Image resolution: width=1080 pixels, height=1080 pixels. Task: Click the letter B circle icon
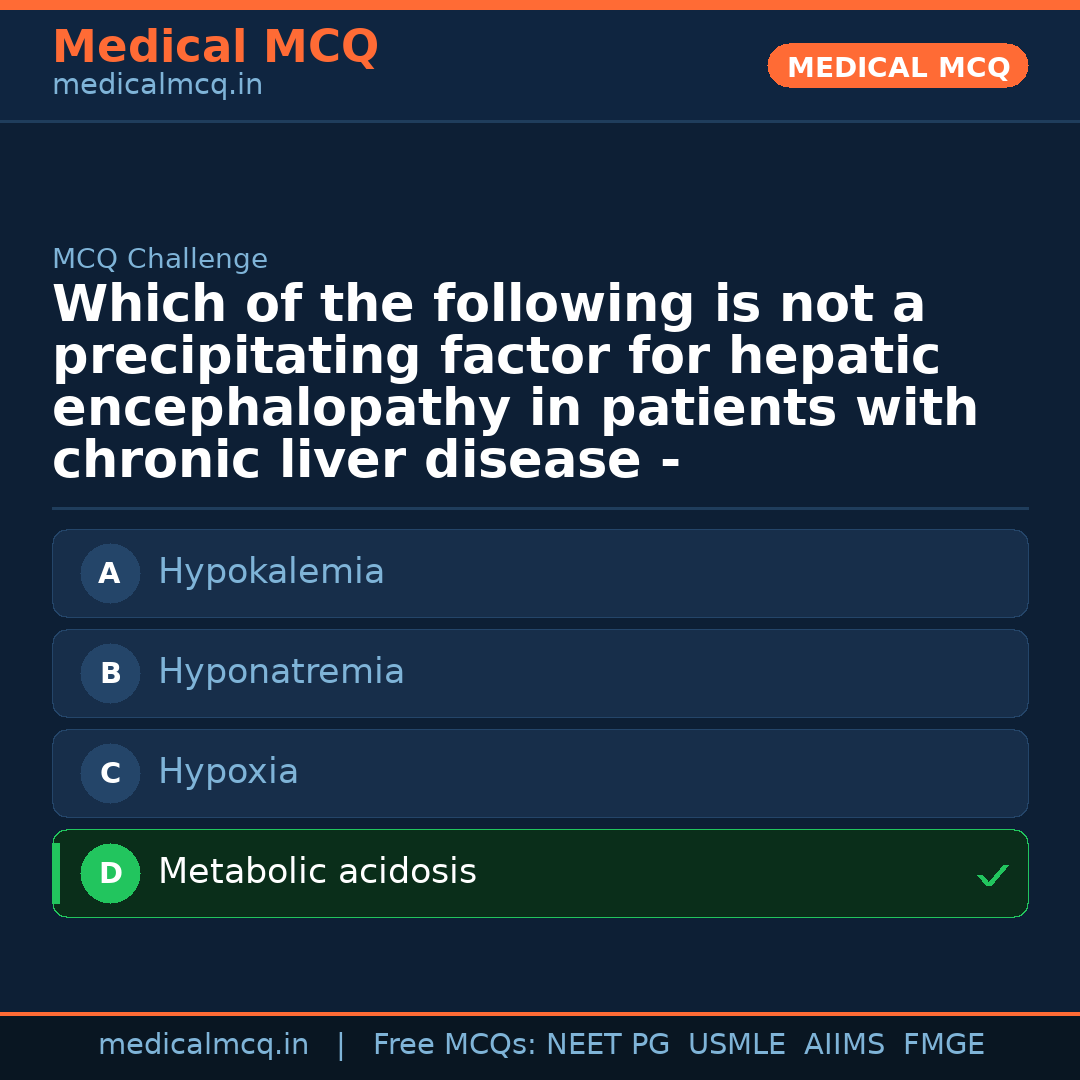click(x=110, y=674)
